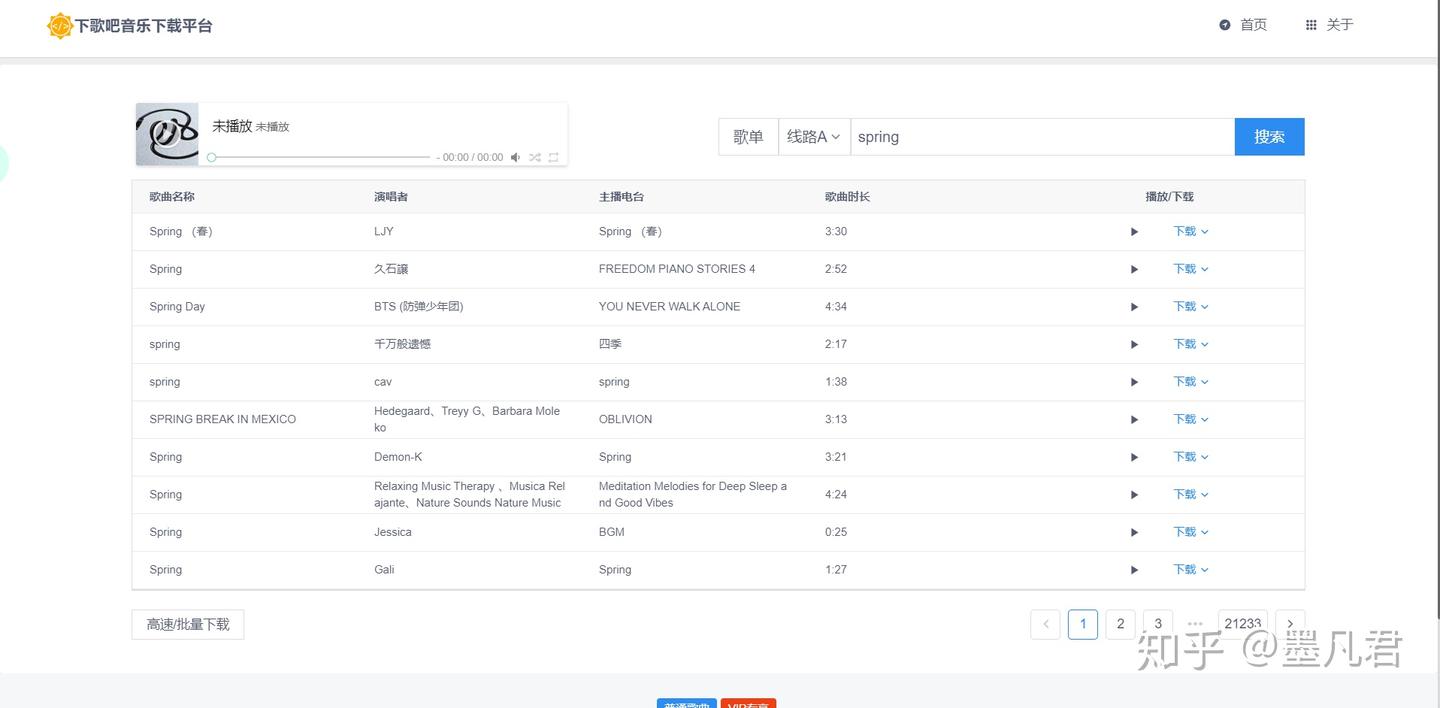
Task: Play the song Spring (春) by LJY
Action: 1134,232
